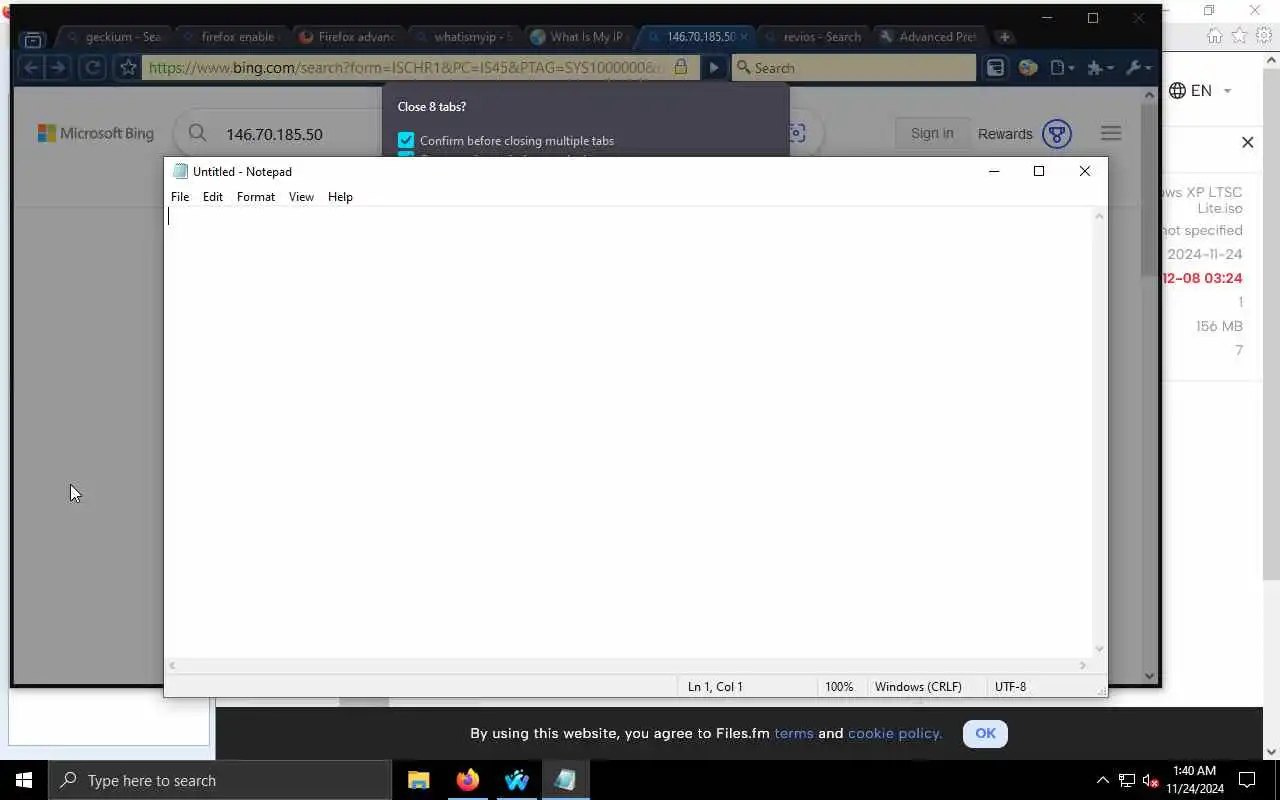Viewport: 1280px width, 800px height.
Task: Open File Explorer from the taskbar
Action: coord(418,780)
